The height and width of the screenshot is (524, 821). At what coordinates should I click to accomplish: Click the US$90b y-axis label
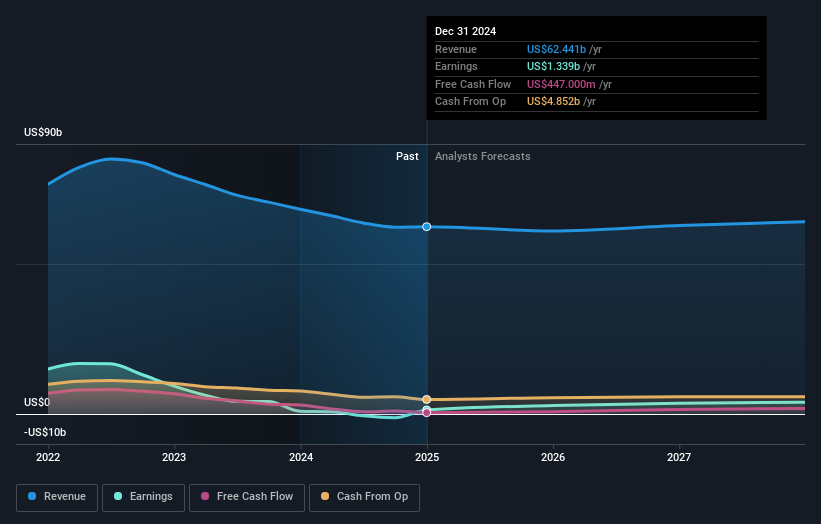tap(43, 132)
